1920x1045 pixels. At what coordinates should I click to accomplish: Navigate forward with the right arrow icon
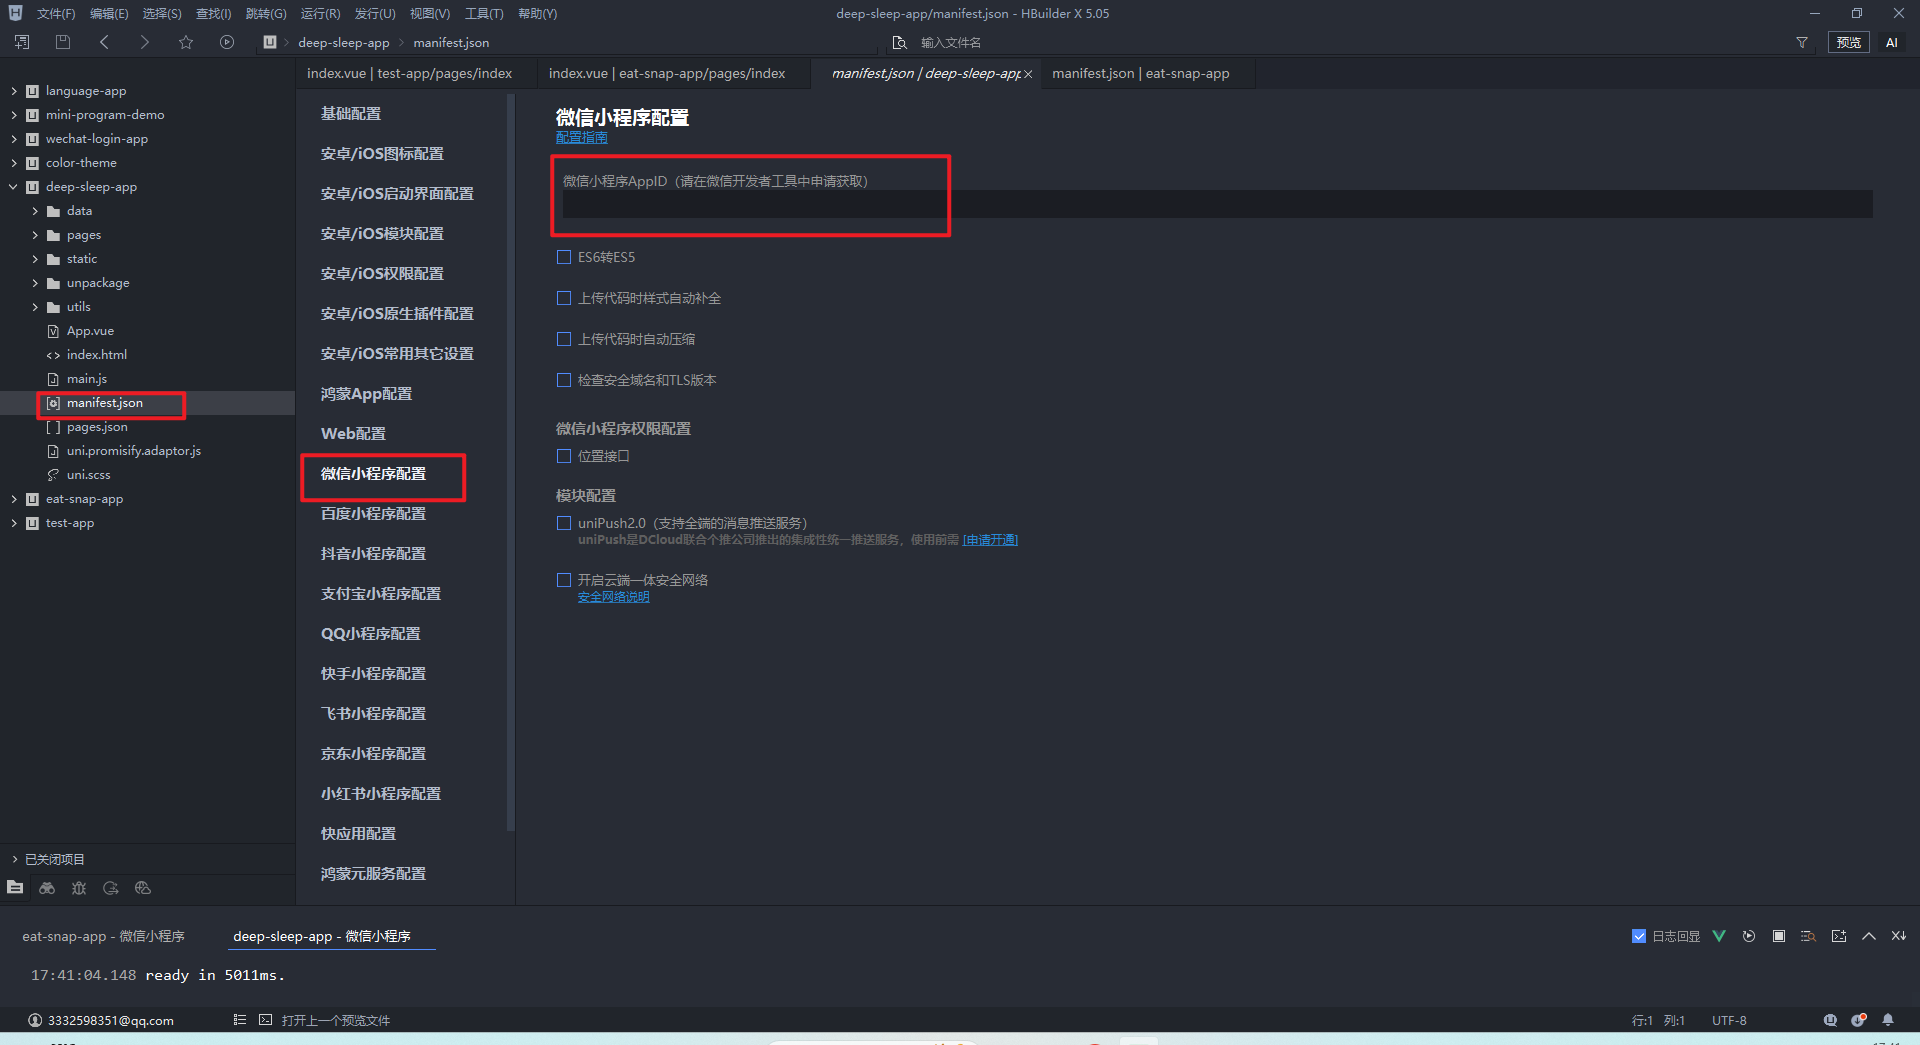pos(144,42)
